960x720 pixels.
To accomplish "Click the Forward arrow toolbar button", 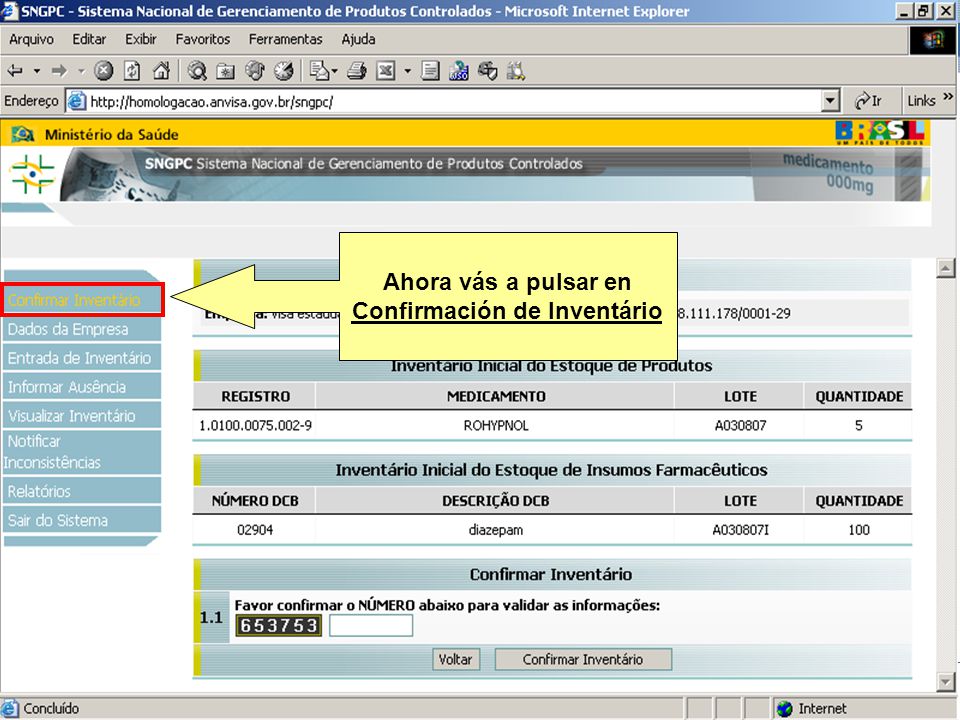I will click(x=59, y=71).
